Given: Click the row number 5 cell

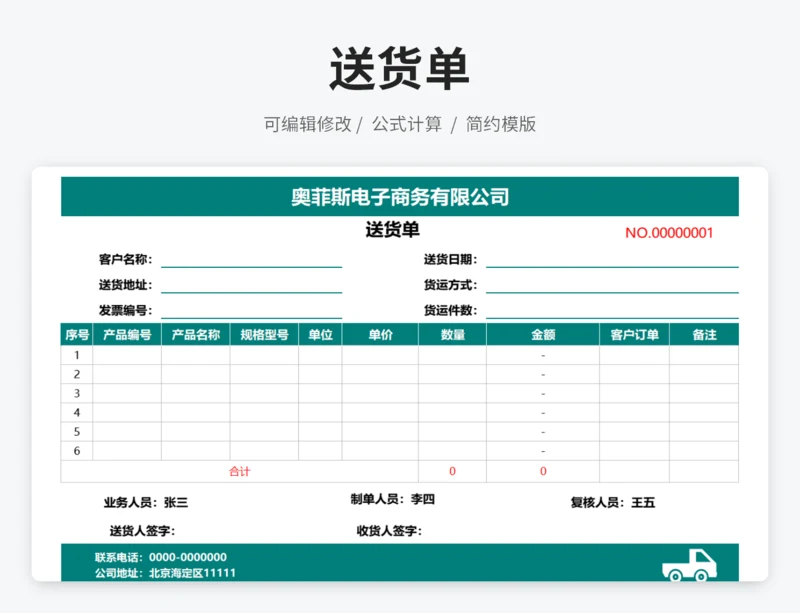Looking at the screenshot, I should point(77,432).
